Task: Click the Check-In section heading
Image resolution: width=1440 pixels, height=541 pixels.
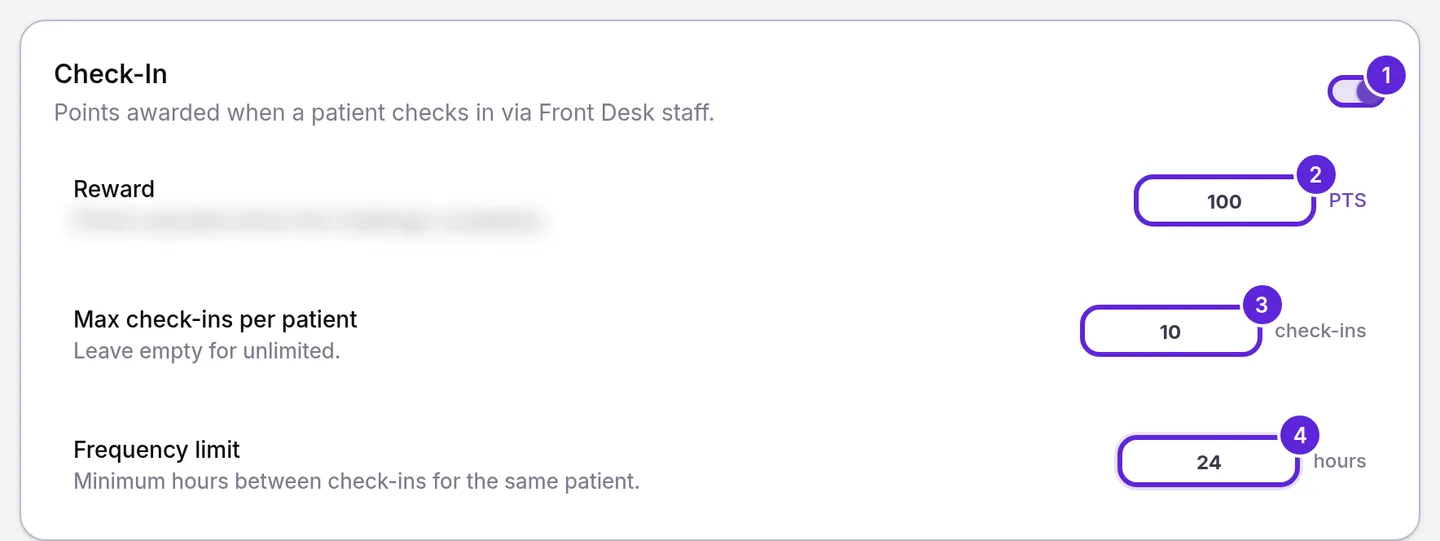Action: tap(110, 74)
